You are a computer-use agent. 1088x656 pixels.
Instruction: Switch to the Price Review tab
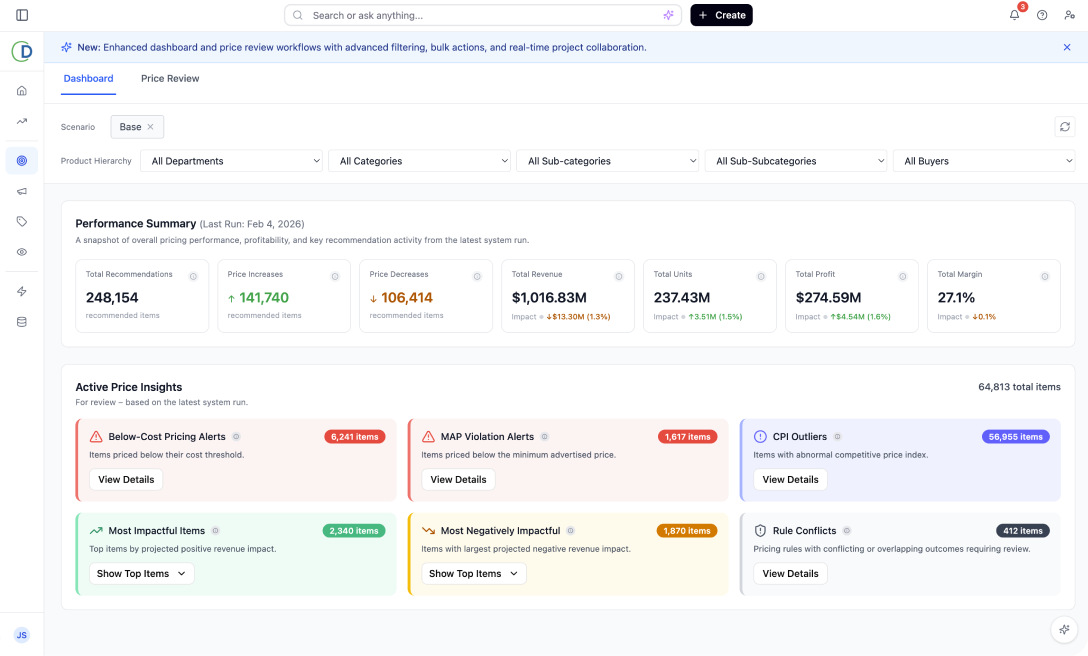click(170, 79)
